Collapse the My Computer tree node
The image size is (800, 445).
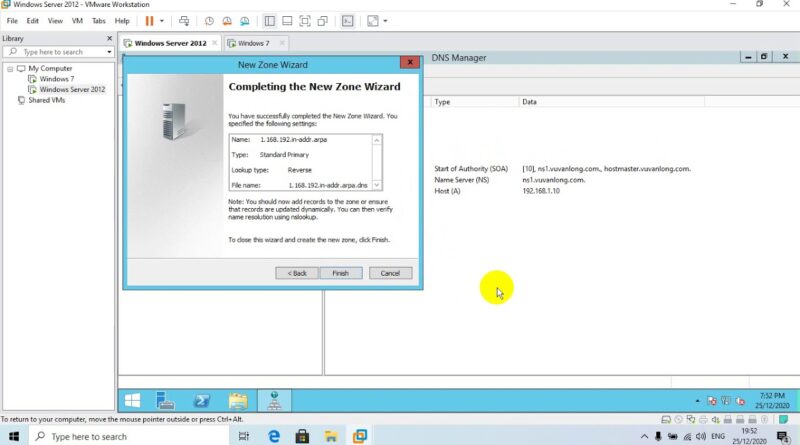click(10, 68)
